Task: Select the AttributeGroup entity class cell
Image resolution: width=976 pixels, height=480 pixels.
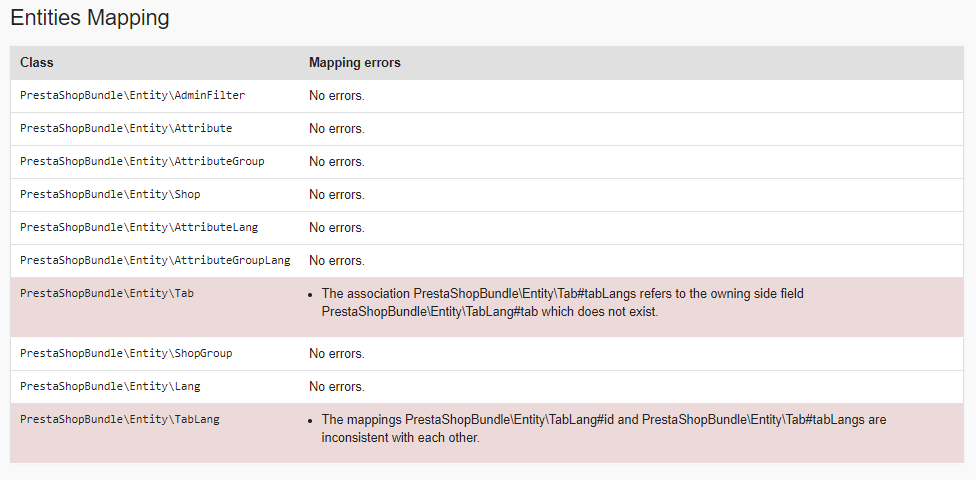Action: (x=142, y=161)
